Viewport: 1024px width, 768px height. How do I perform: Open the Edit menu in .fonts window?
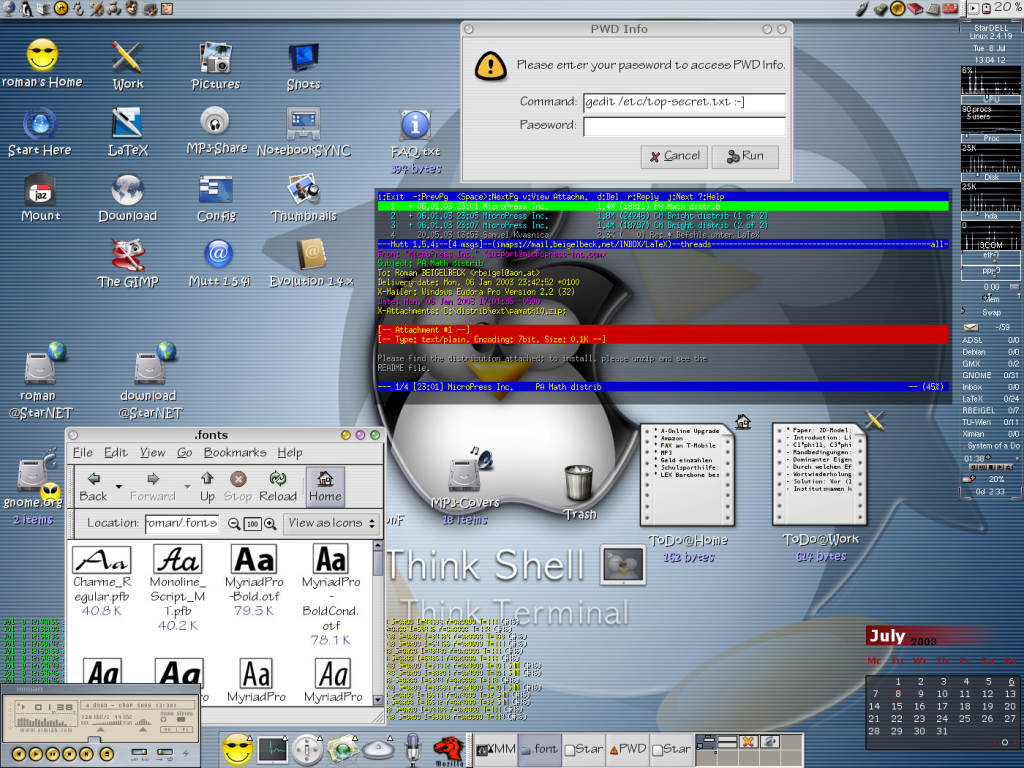click(x=116, y=453)
